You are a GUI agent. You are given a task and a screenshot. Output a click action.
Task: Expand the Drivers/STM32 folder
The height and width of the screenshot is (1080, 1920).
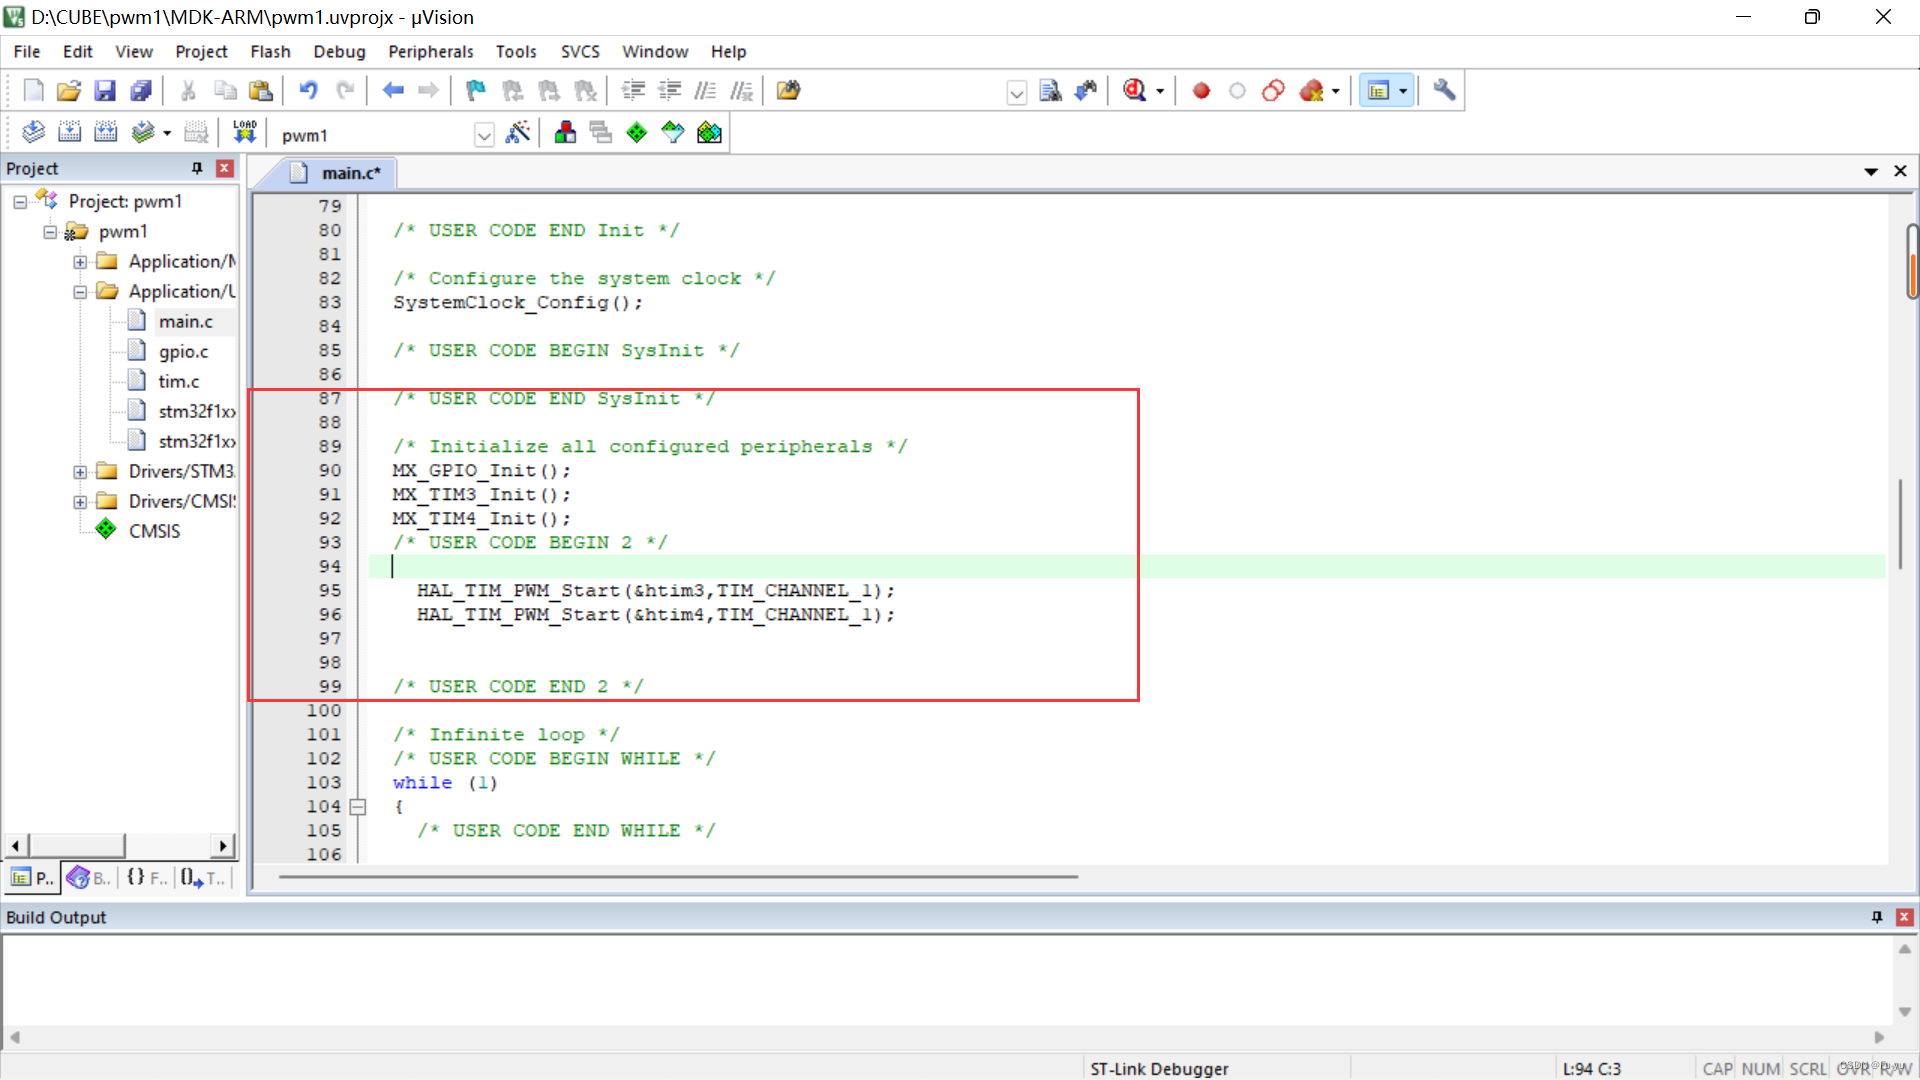point(80,472)
